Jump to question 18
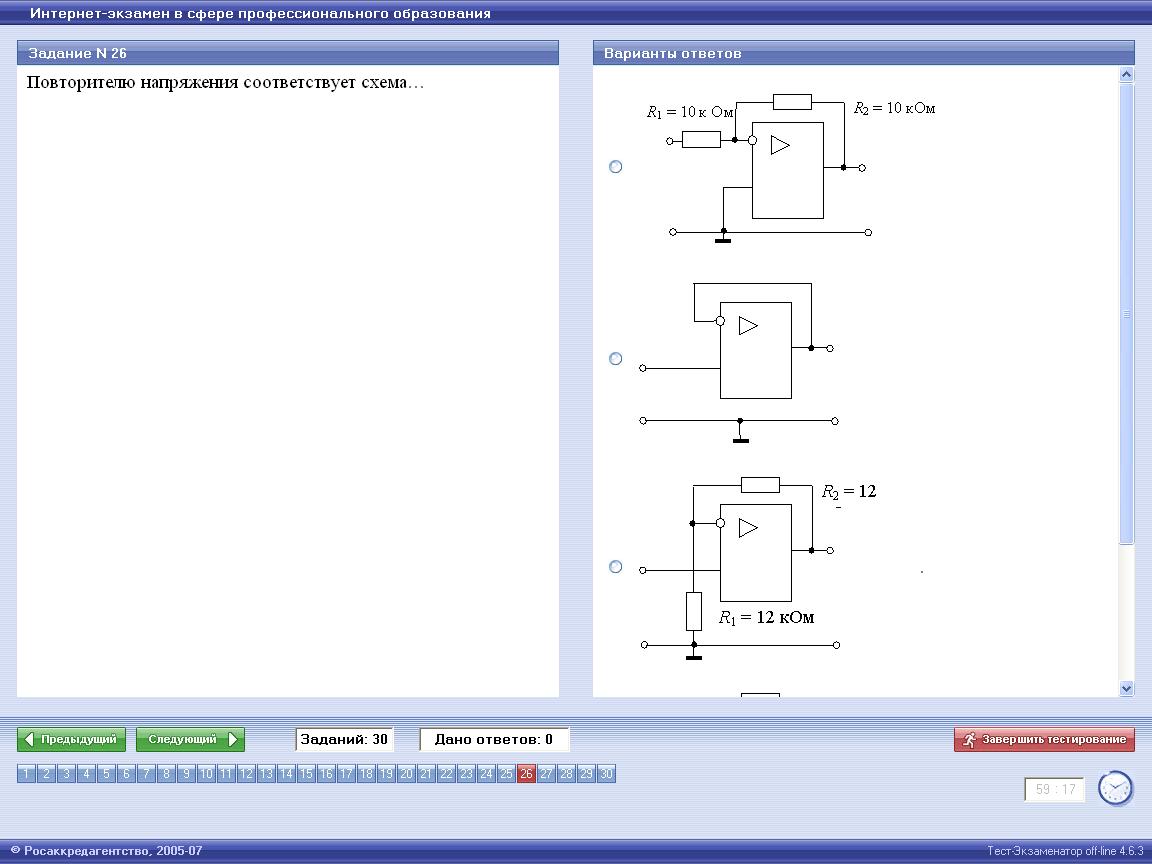The width and height of the screenshot is (1152, 864). coord(366,774)
